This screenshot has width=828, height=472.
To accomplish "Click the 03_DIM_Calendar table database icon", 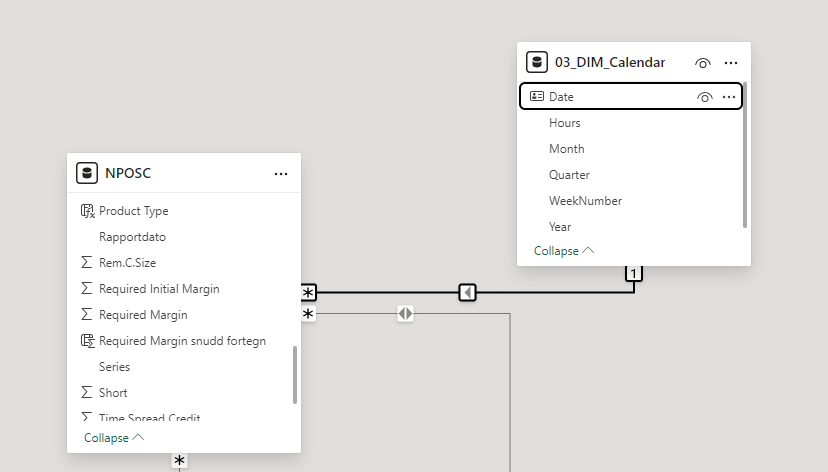I will (537, 62).
